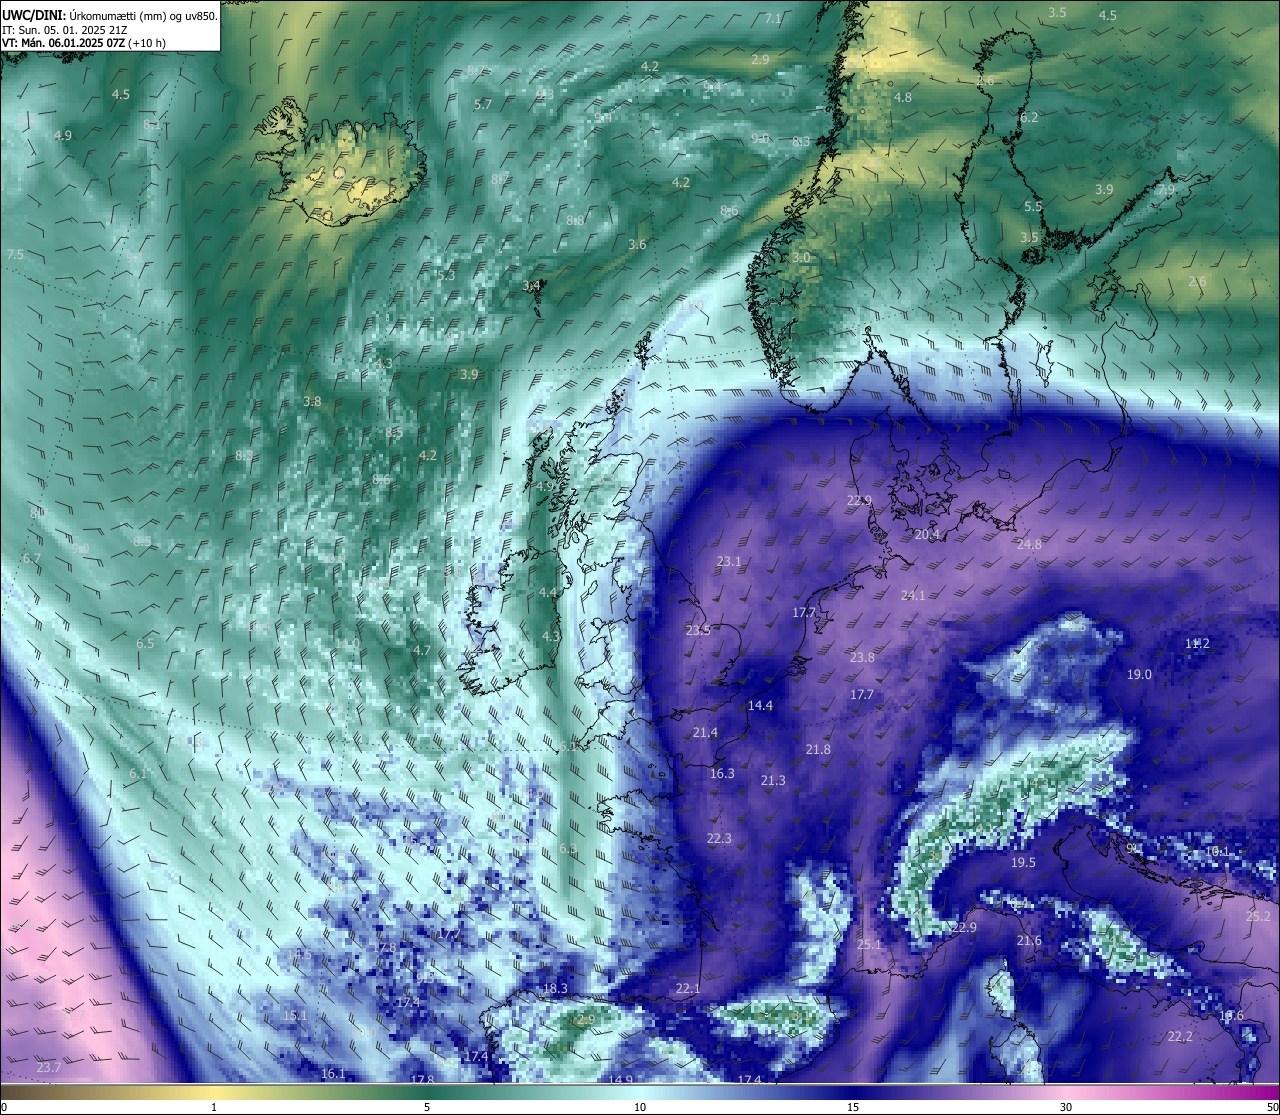Screen dimensions: 1280x1115
Task: Click the map value '22.2'
Action: (x=1180, y=1037)
